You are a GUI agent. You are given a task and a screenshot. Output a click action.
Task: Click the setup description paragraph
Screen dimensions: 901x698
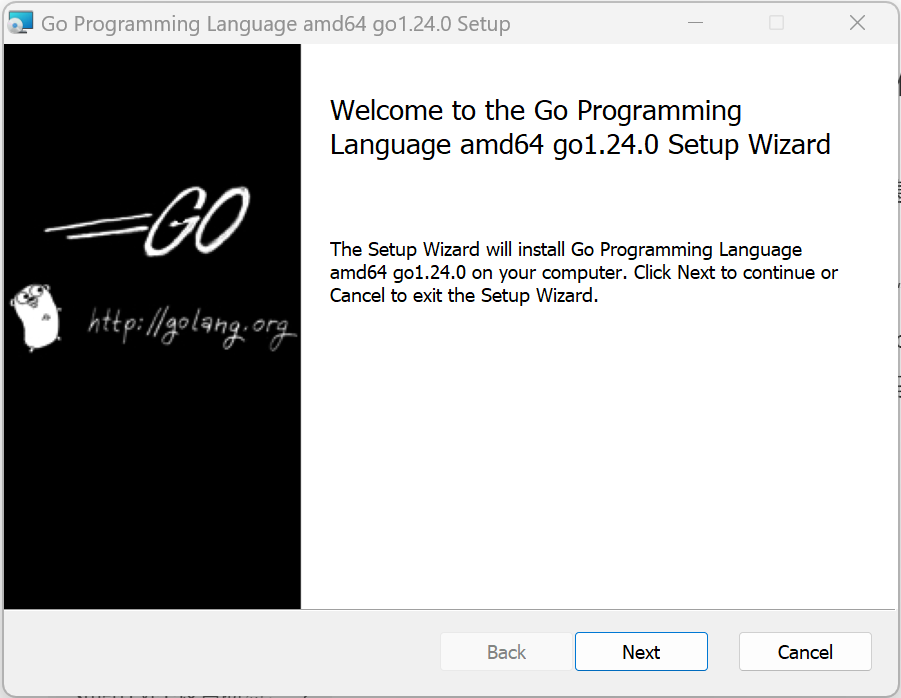tap(583, 272)
